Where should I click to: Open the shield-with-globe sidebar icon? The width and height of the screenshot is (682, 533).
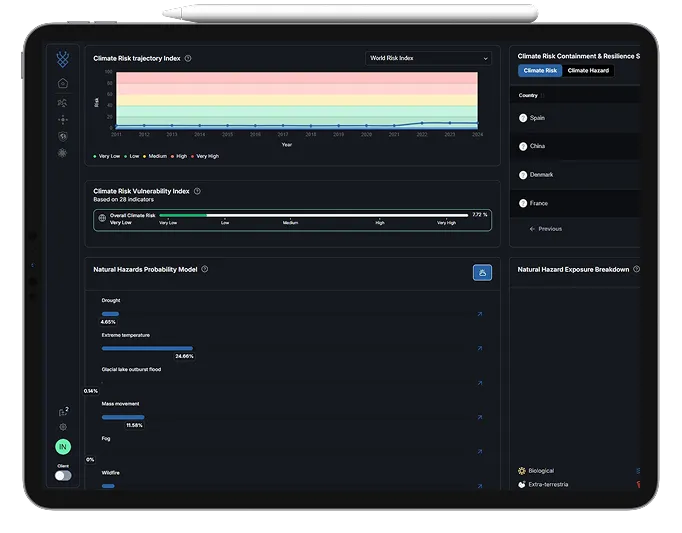[63, 136]
